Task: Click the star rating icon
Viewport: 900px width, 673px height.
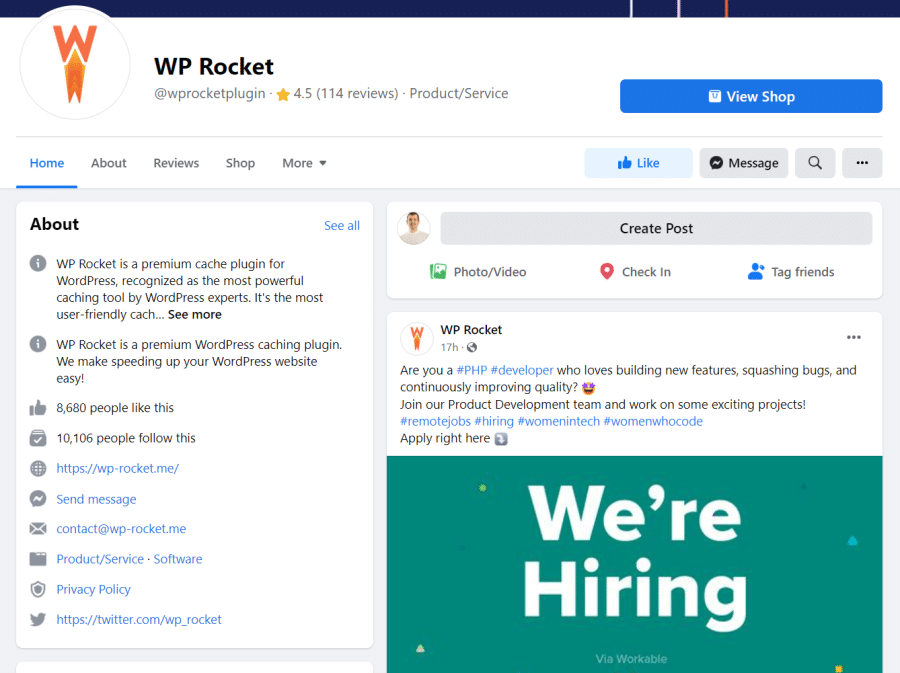Action: (x=282, y=95)
